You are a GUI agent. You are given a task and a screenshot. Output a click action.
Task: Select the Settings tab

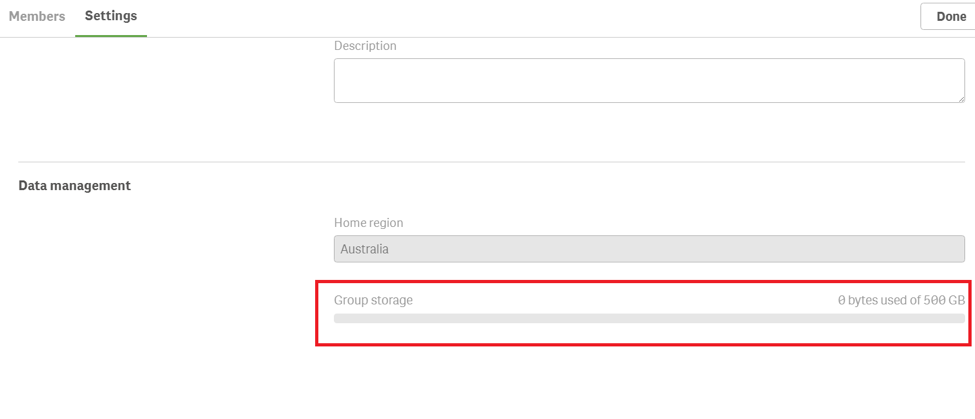tap(111, 16)
